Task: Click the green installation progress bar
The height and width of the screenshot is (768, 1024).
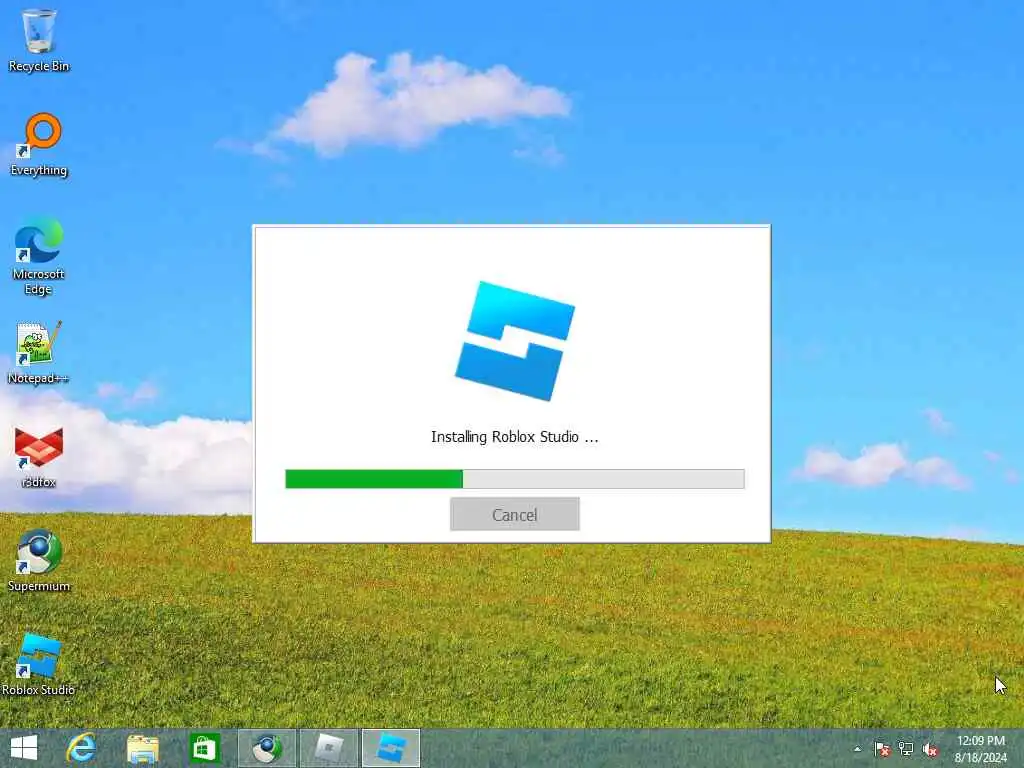Action: 515,479
